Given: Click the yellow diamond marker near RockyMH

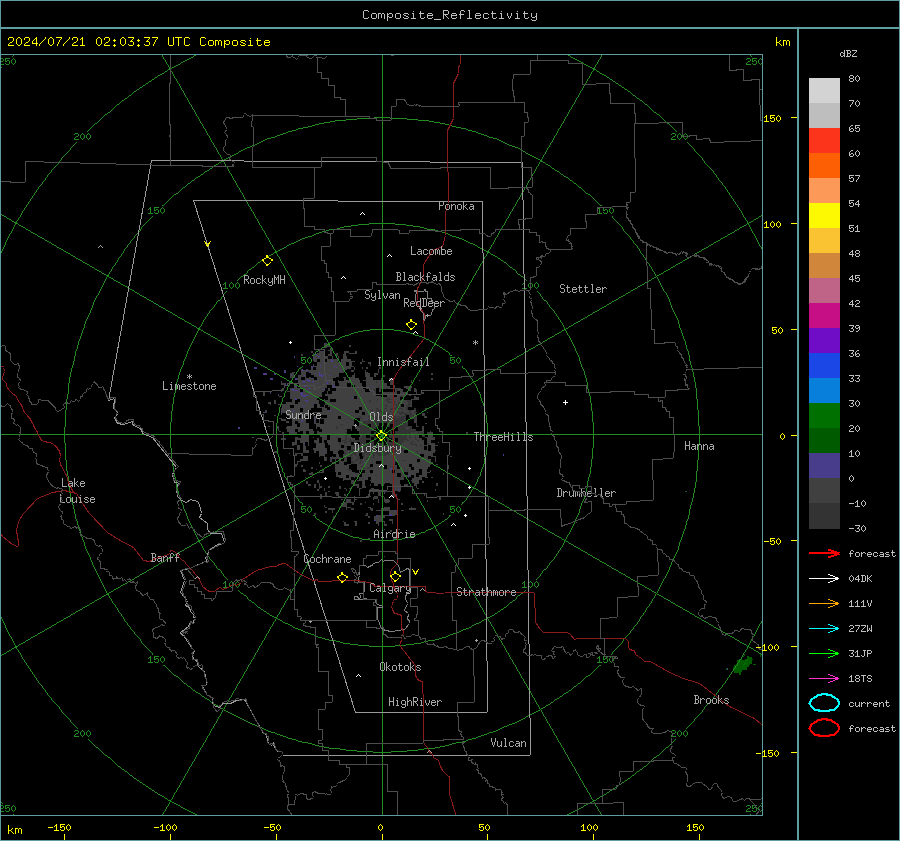Looking at the screenshot, I should pos(267,261).
